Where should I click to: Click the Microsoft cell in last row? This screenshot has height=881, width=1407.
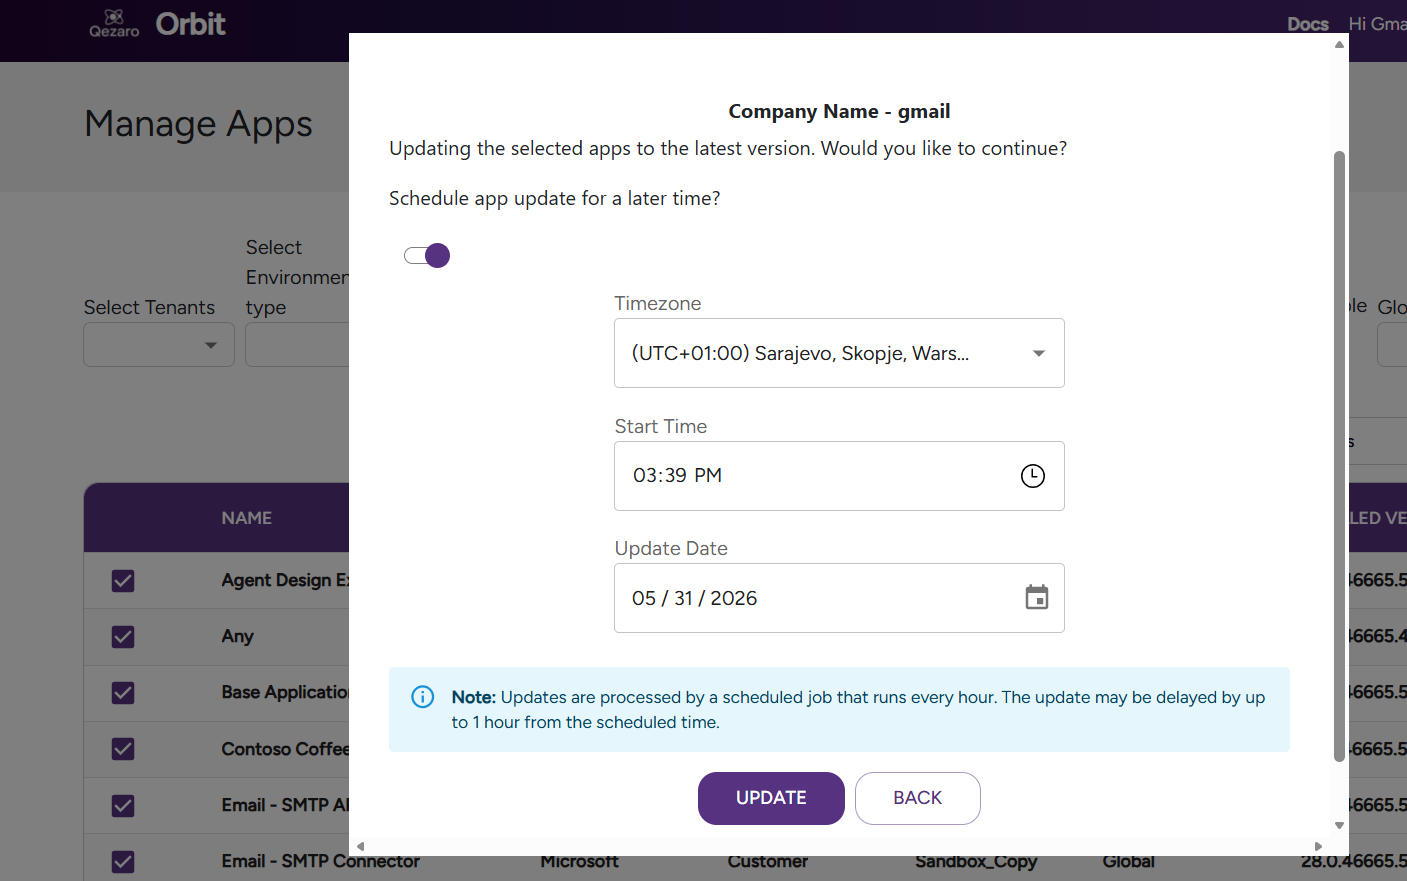(x=579, y=862)
